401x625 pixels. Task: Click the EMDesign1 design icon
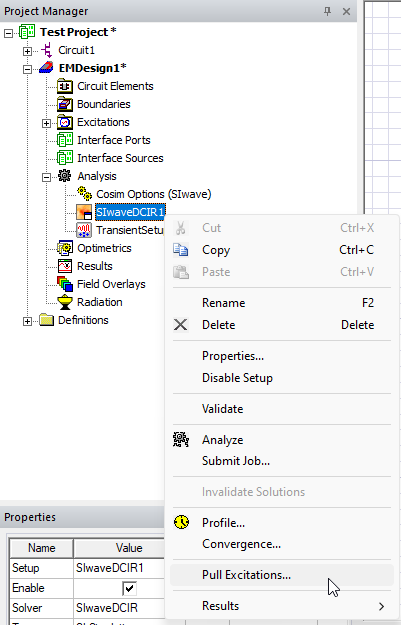coord(46,68)
